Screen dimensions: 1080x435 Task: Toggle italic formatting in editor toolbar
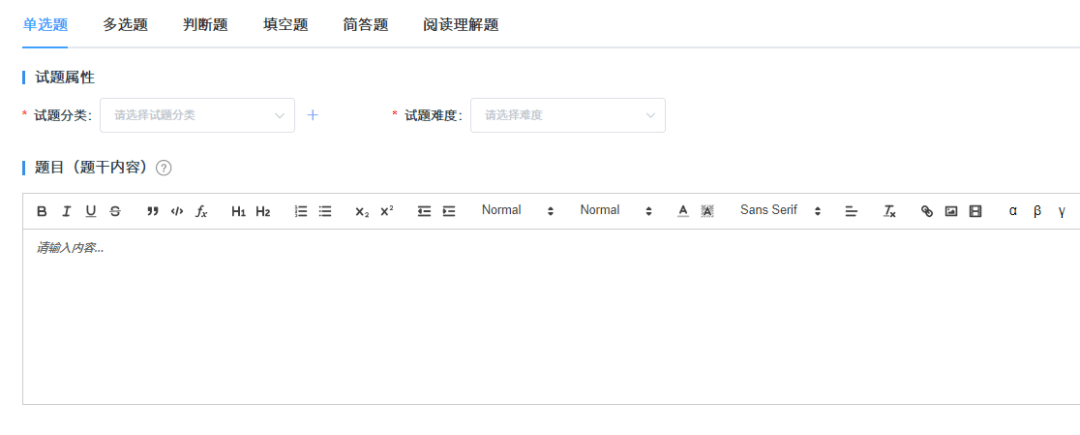coord(66,211)
